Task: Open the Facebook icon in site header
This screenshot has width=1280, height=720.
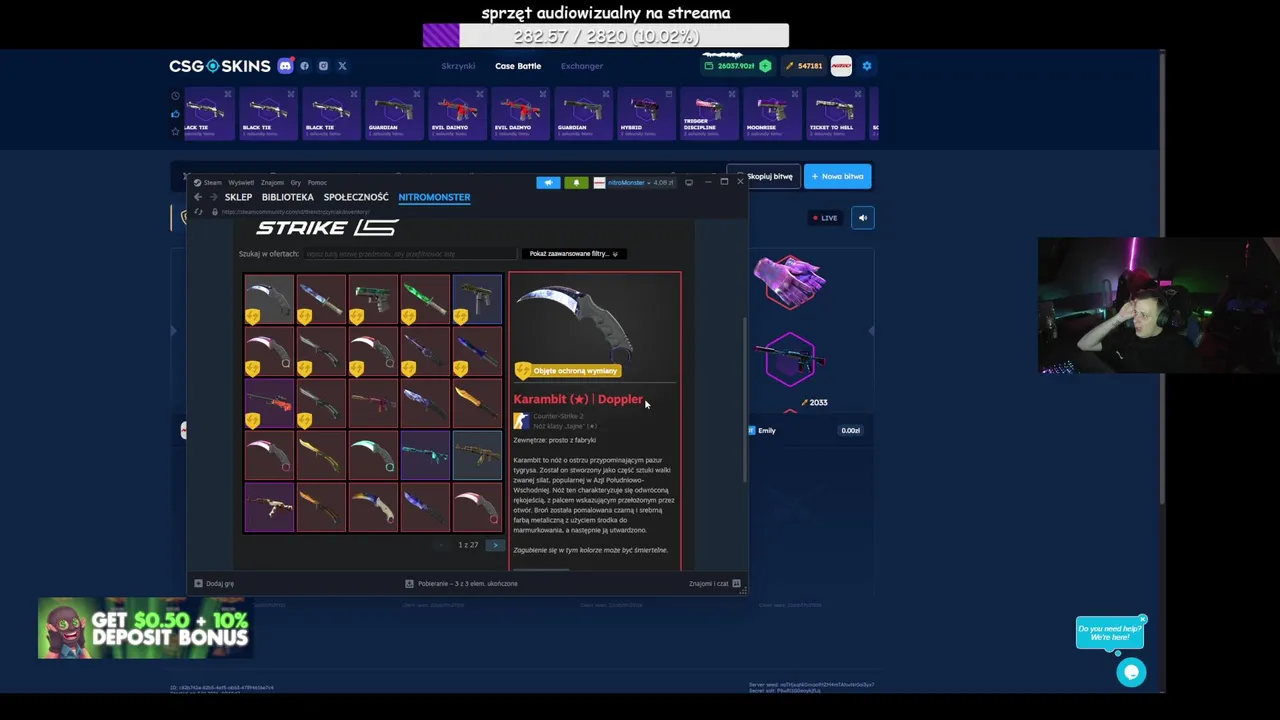Action: (x=305, y=66)
